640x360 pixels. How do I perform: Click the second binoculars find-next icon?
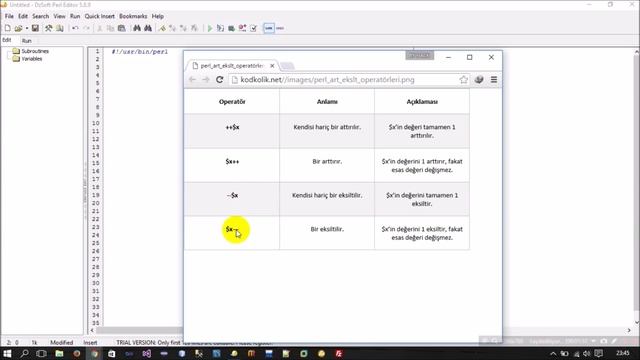coord(148,28)
